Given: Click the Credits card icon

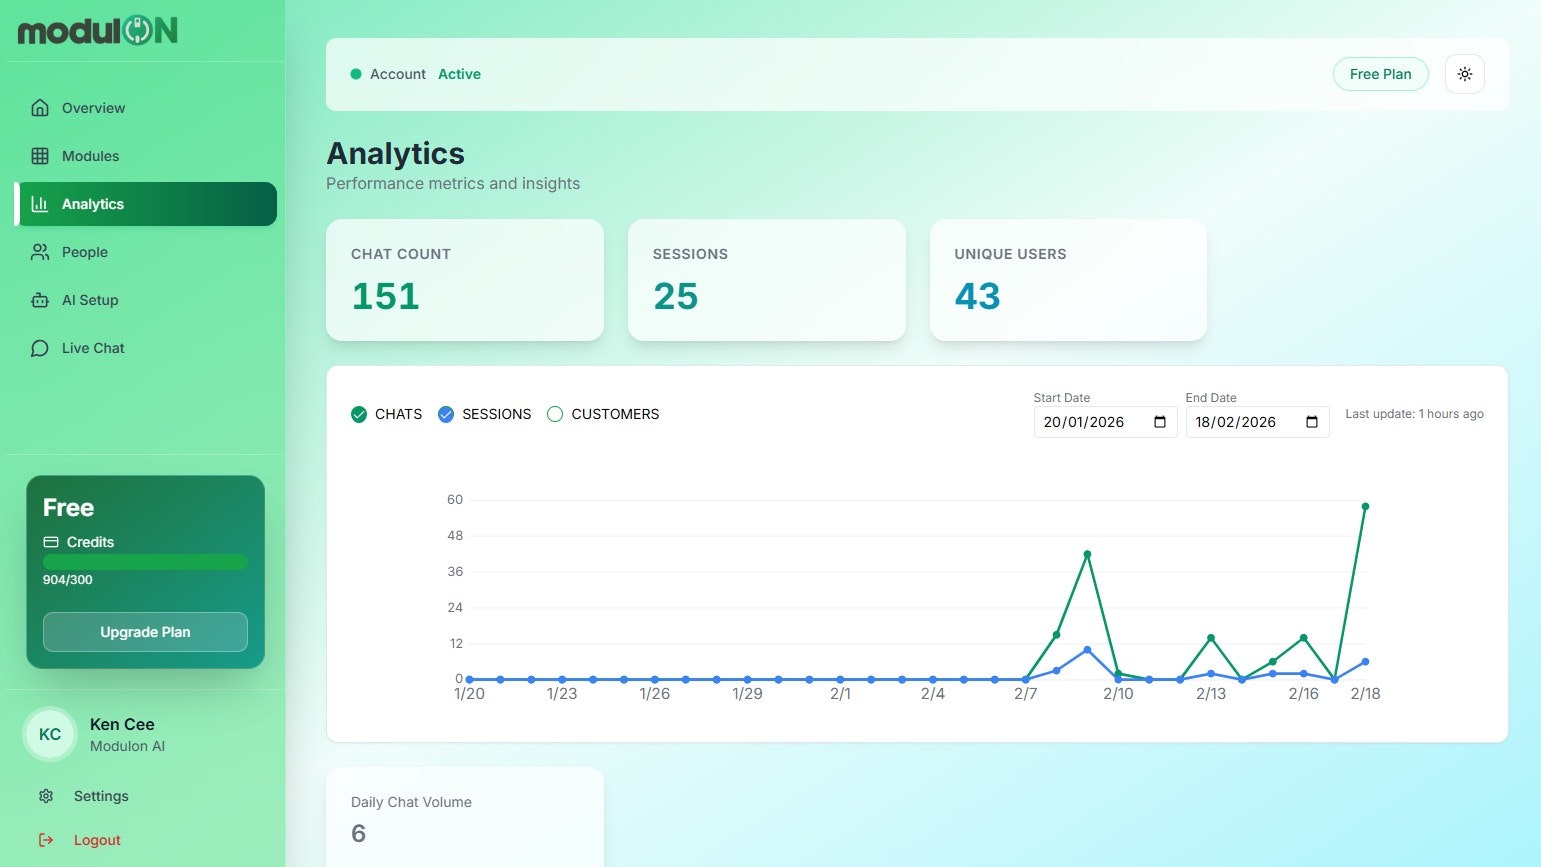Looking at the screenshot, I should (x=52, y=542).
